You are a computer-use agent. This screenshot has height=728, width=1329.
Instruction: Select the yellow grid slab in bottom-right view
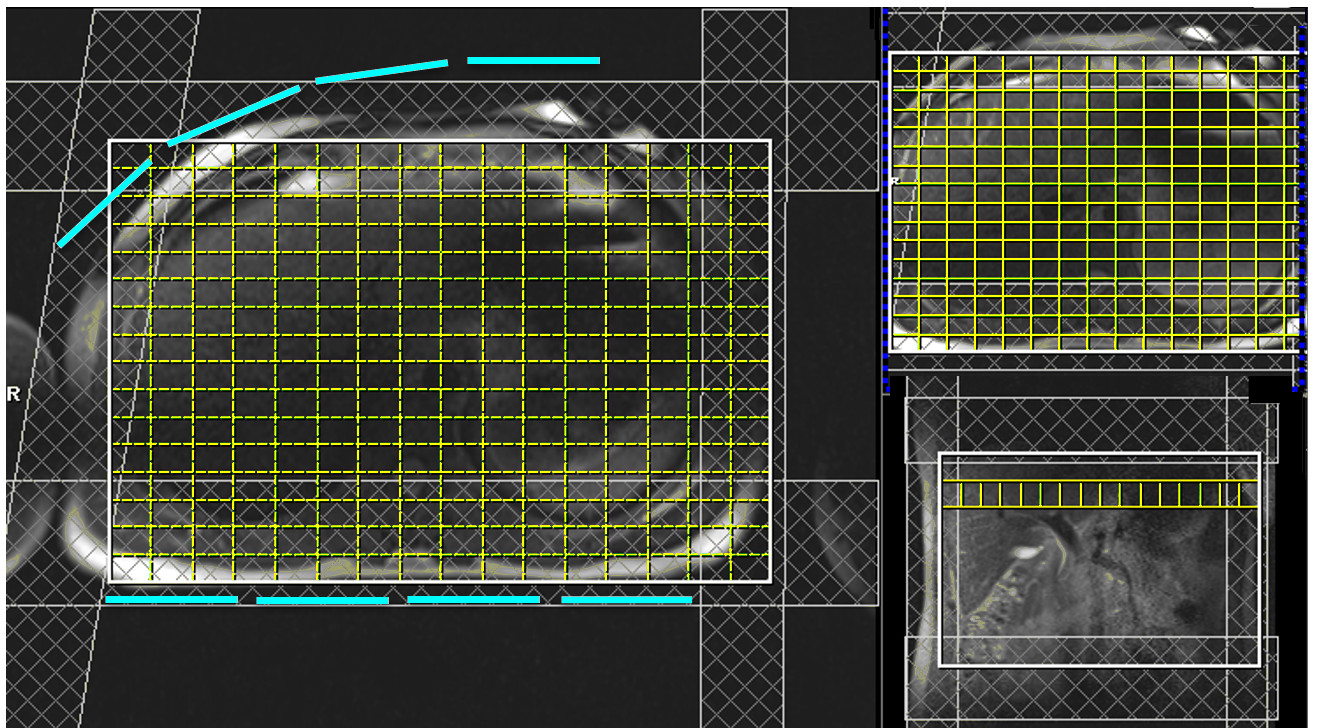tap(1098, 495)
